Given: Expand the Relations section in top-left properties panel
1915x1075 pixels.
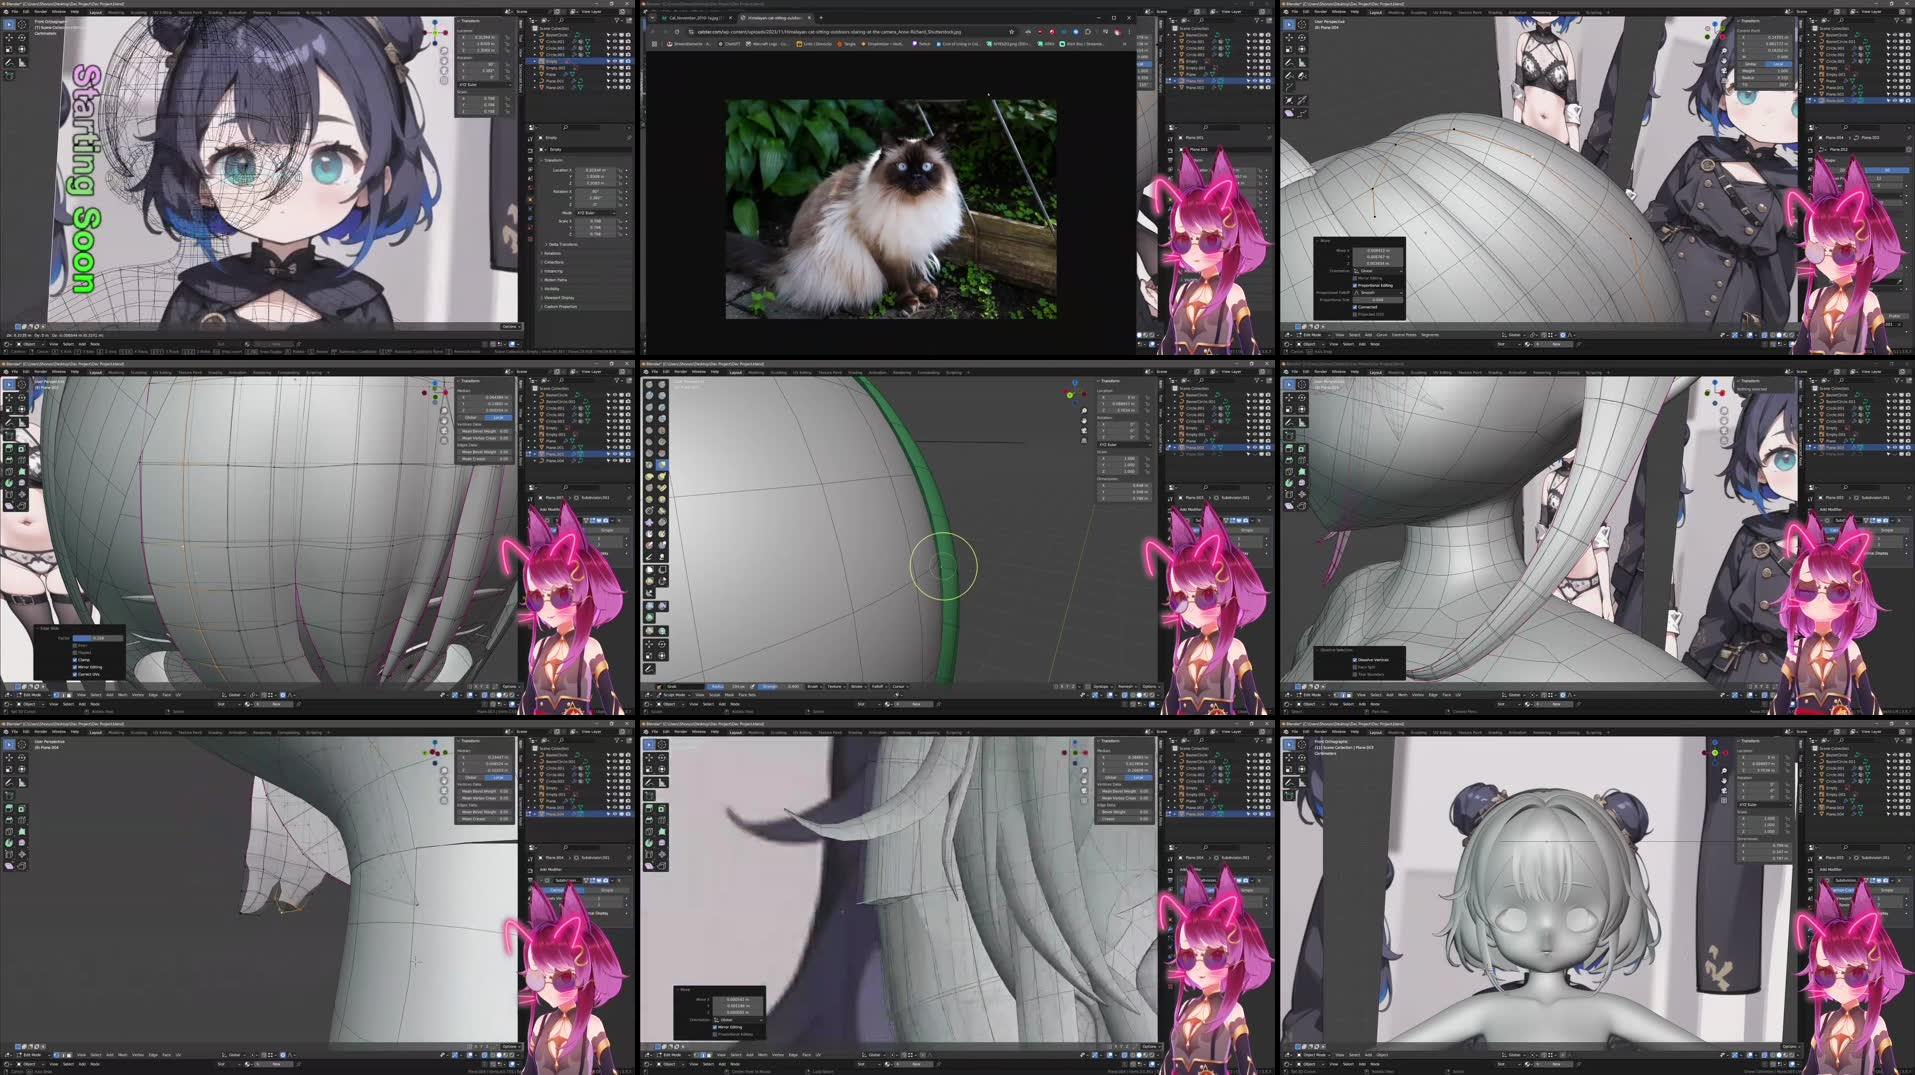Looking at the screenshot, I should tap(552, 253).
